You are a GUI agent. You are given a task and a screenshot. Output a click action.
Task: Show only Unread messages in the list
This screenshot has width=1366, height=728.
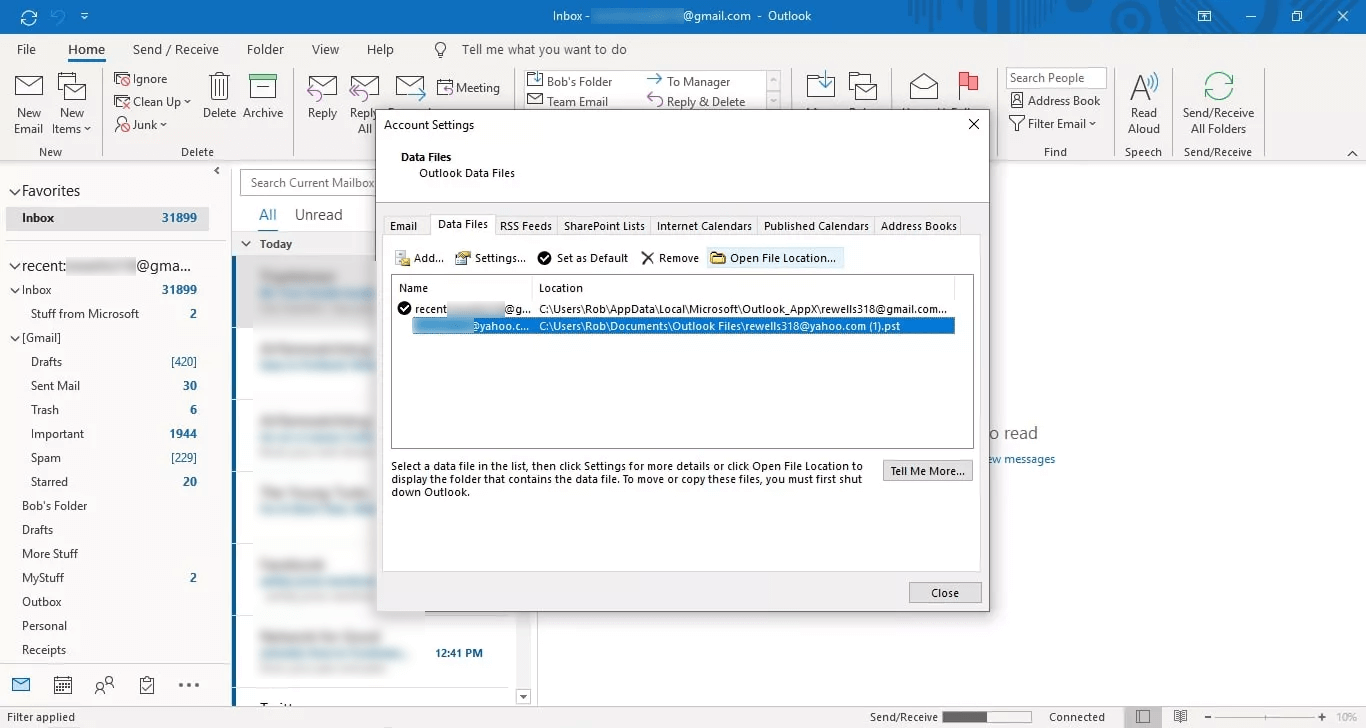click(318, 215)
